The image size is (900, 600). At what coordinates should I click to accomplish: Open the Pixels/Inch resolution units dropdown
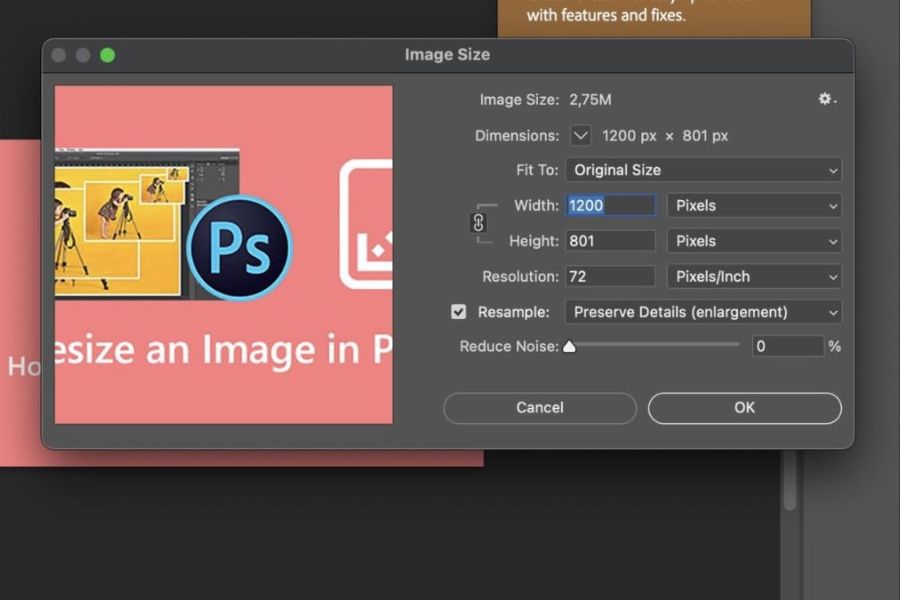pyautogui.click(x=754, y=276)
